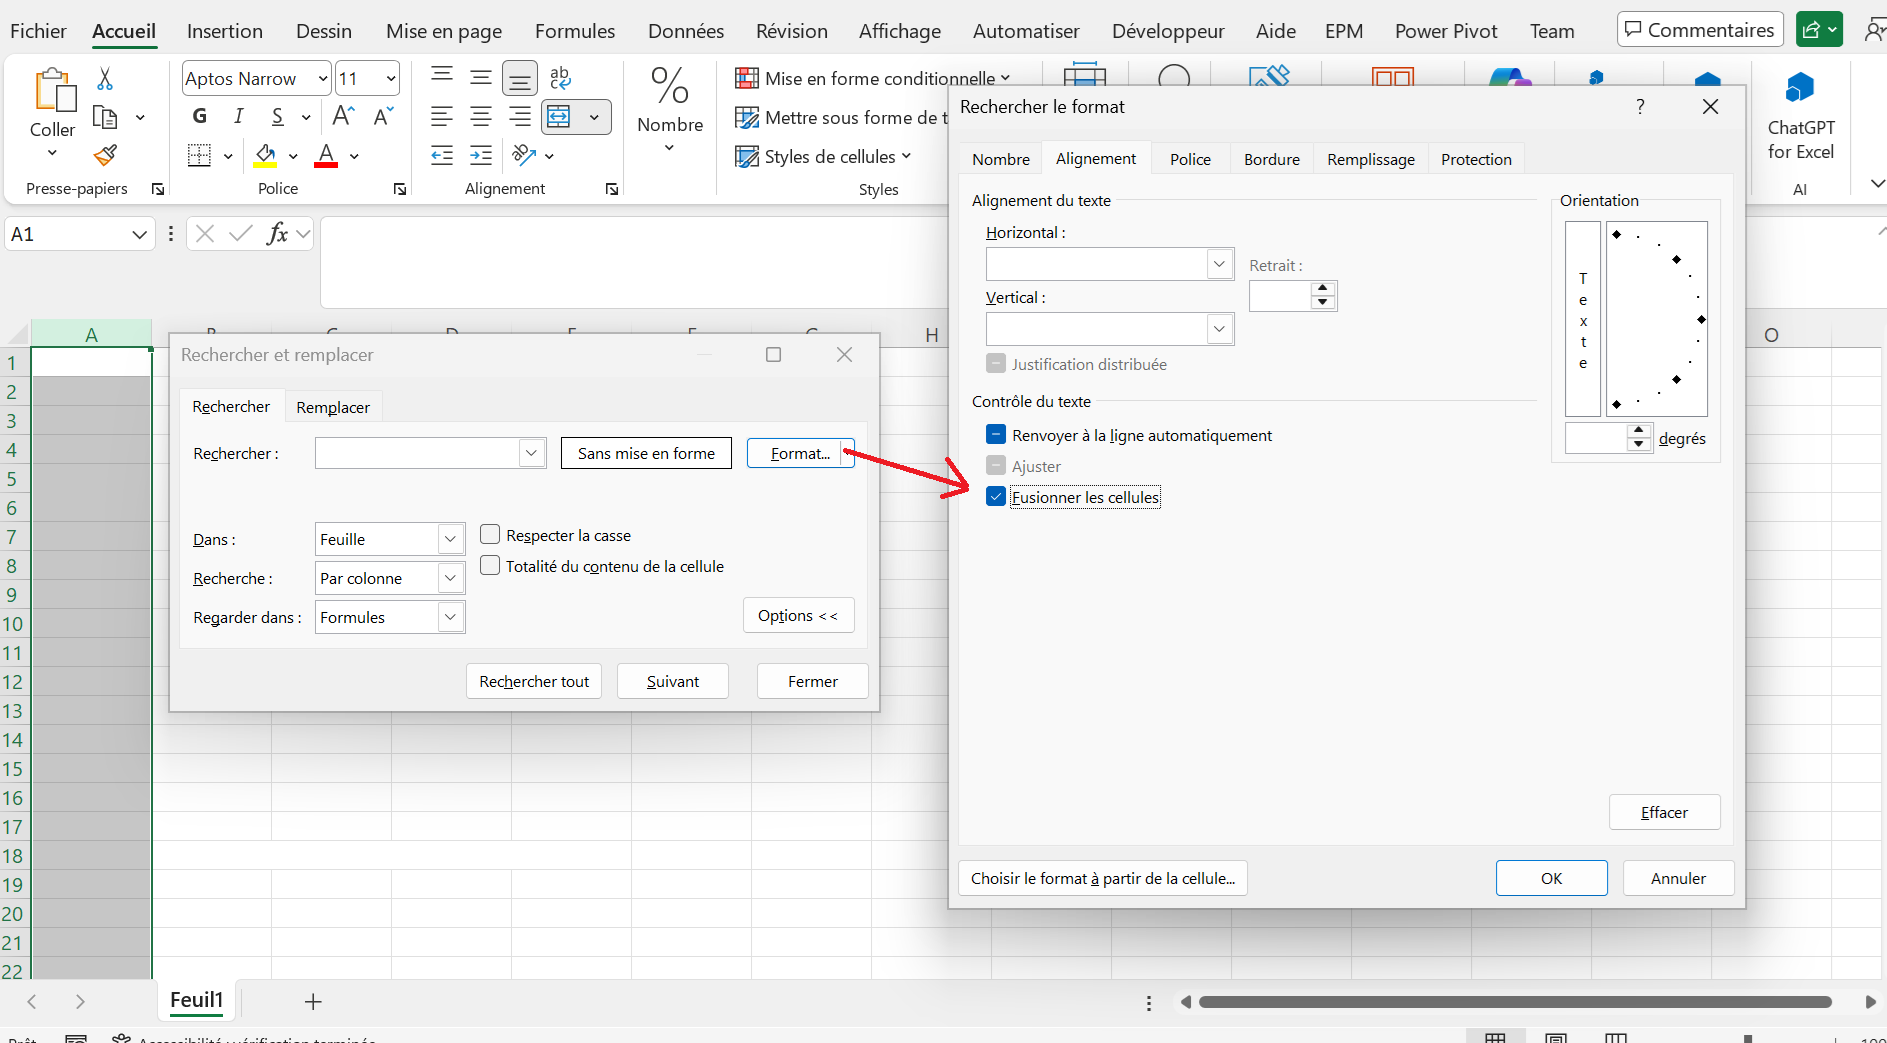This screenshot has width=1887, height=1043.
Task: Open the font name dropdown Aptos Narrow
Action: tap(322, 78)
